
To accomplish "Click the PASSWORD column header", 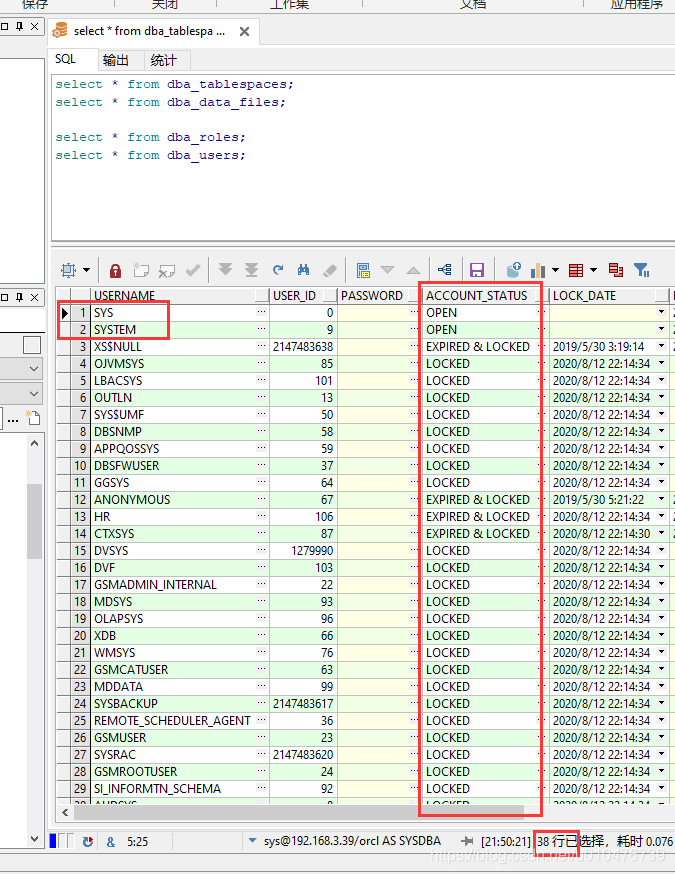I will pos(378,295).
